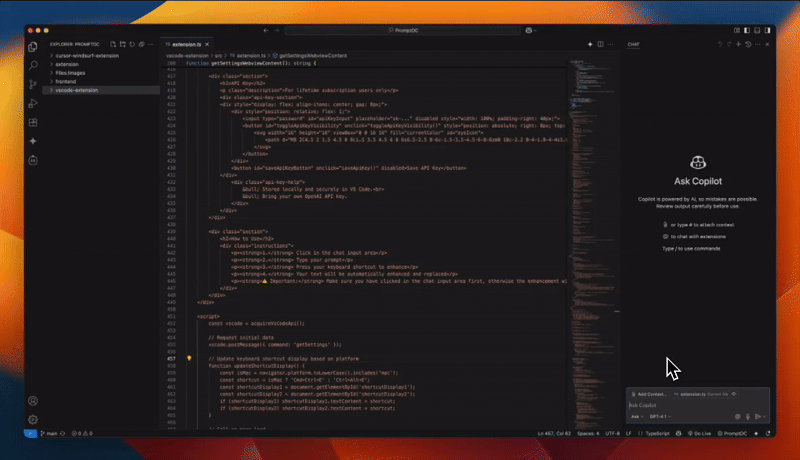This screenshot has width=800, height=460.
Task: Toggle current file context eye icon
Action: pos(734,394)
